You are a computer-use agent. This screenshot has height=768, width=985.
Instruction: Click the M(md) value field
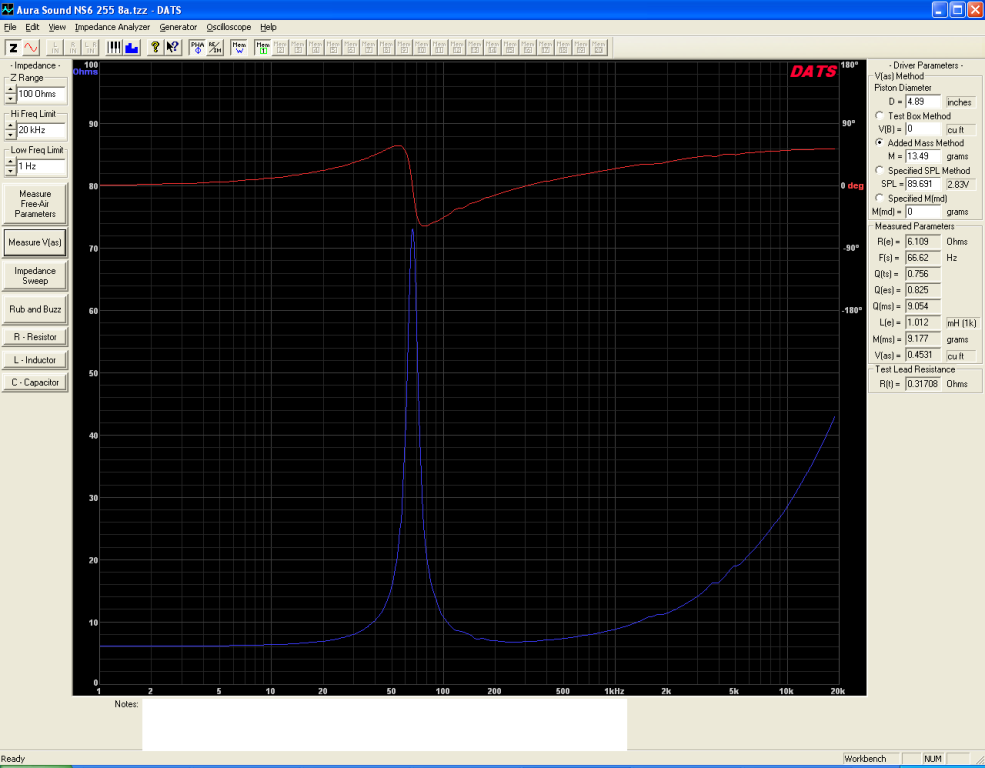click(923, 212)
